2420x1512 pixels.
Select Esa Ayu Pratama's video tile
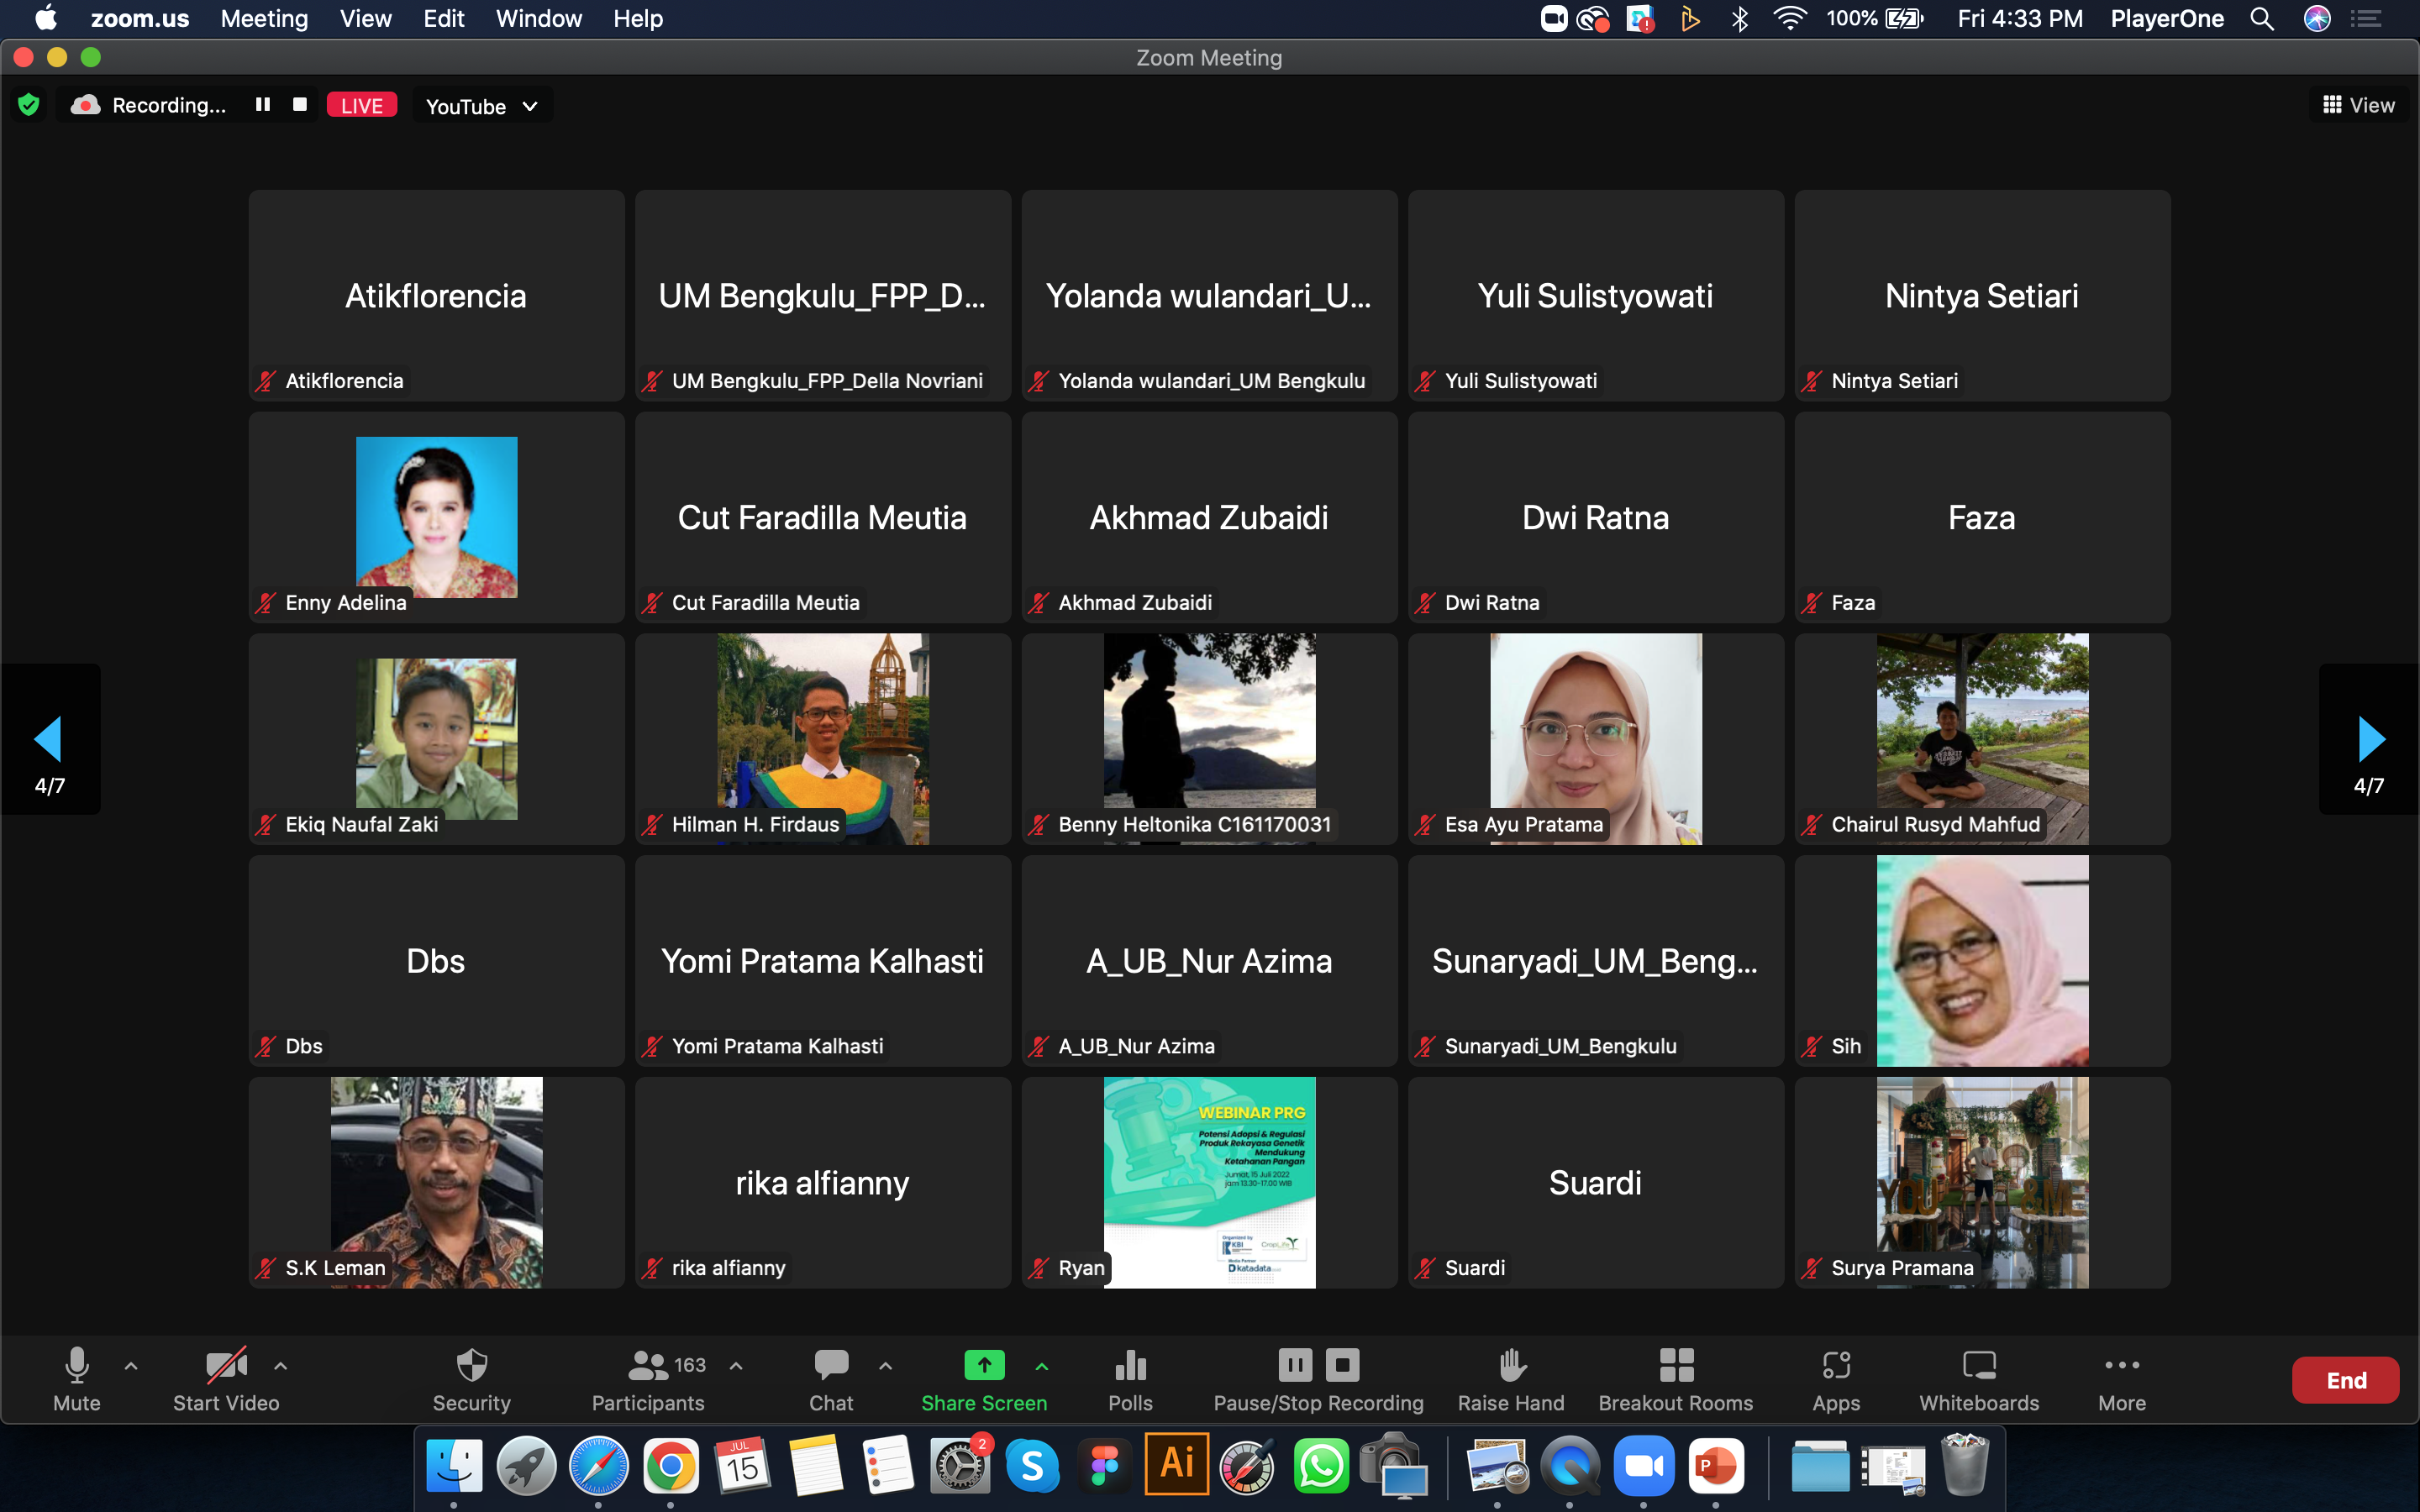click(x=1596, y=739)
